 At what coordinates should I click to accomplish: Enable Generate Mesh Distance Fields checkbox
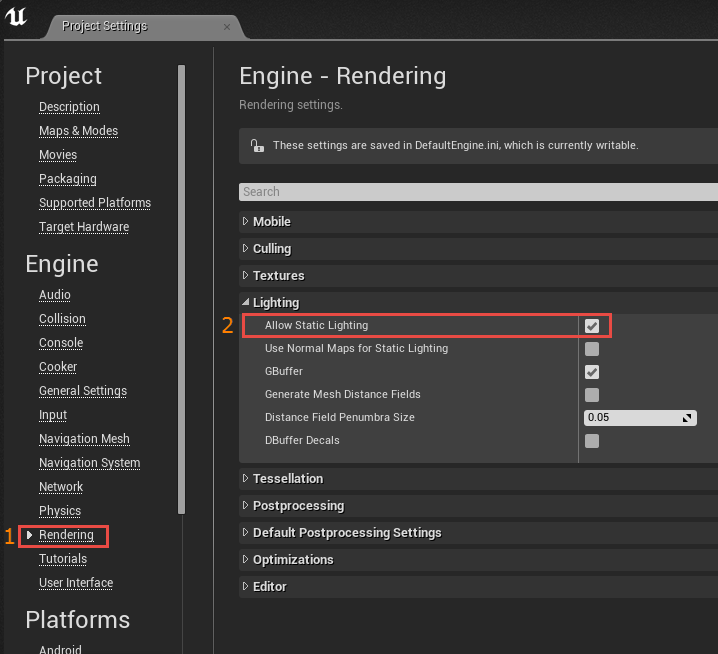(x=592, y=395)
